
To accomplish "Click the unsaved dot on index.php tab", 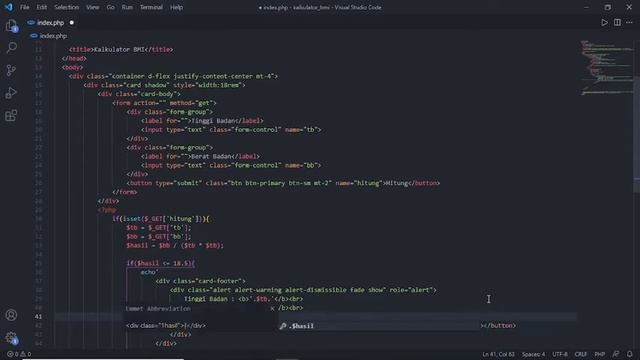I will click(x=72, y=22).
